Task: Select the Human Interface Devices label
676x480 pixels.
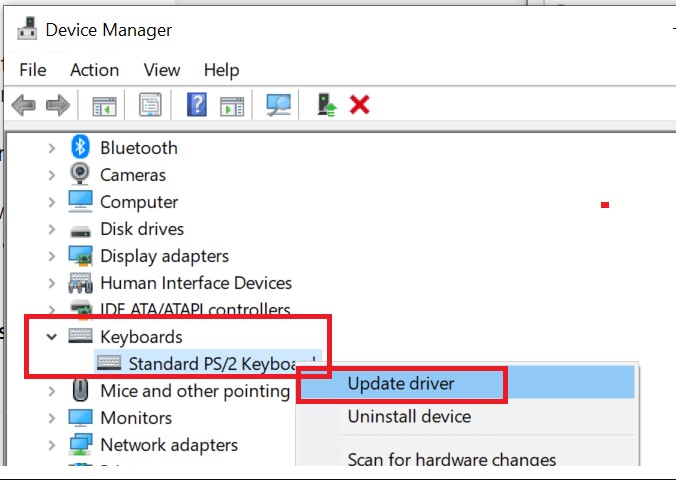Action: [196, 283]
